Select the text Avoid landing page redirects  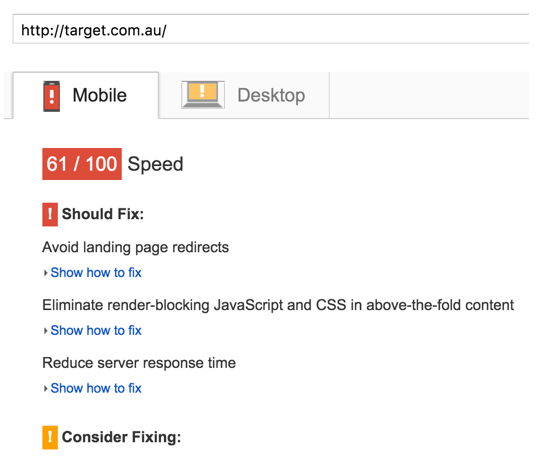[135, 248]
